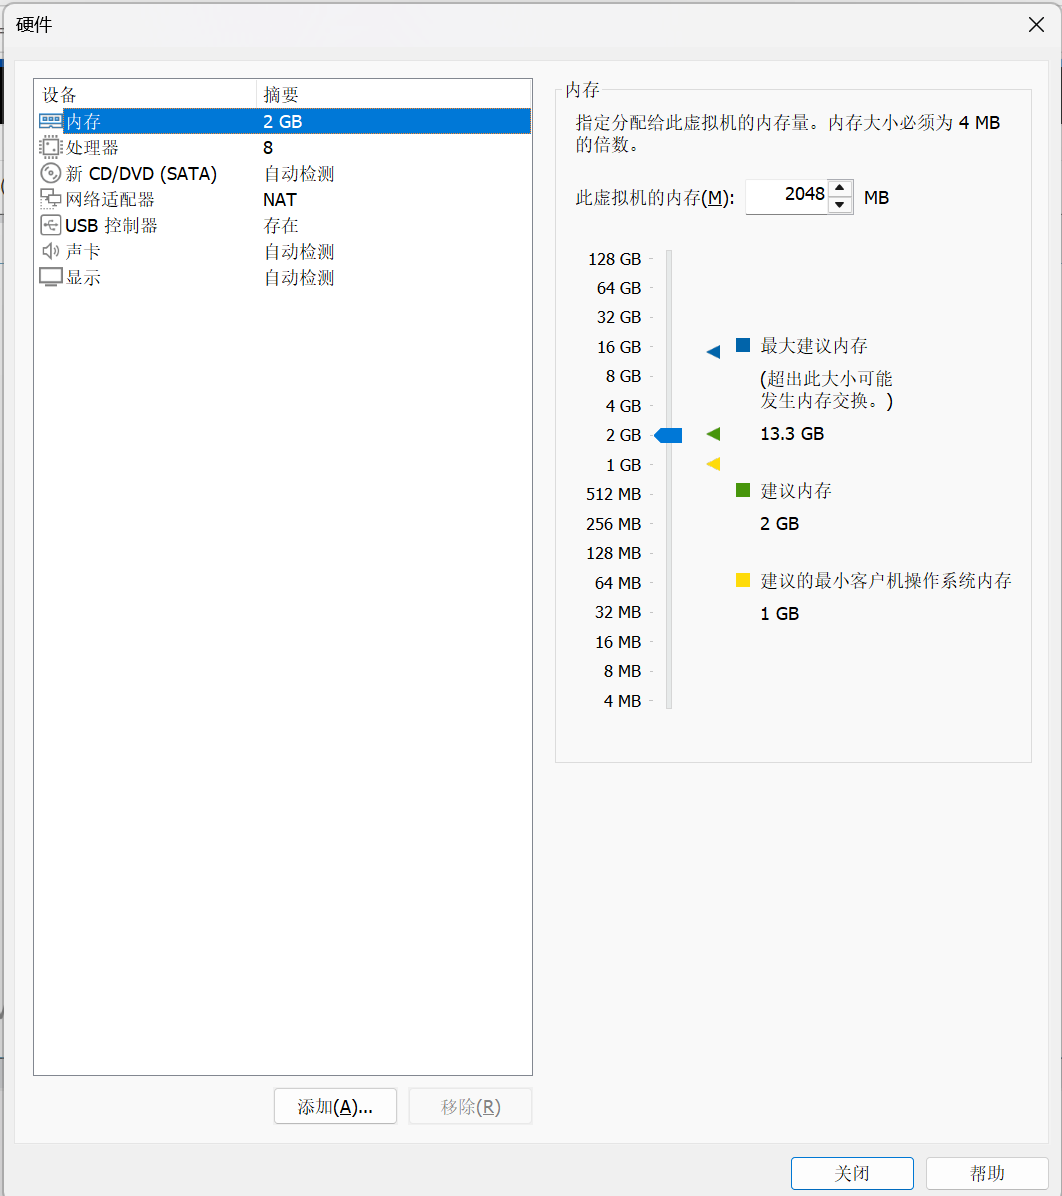Click the 此虚拟机的内存(M) label
The width and height of the screenshot is (1062, 1196).
pos(655,198)
